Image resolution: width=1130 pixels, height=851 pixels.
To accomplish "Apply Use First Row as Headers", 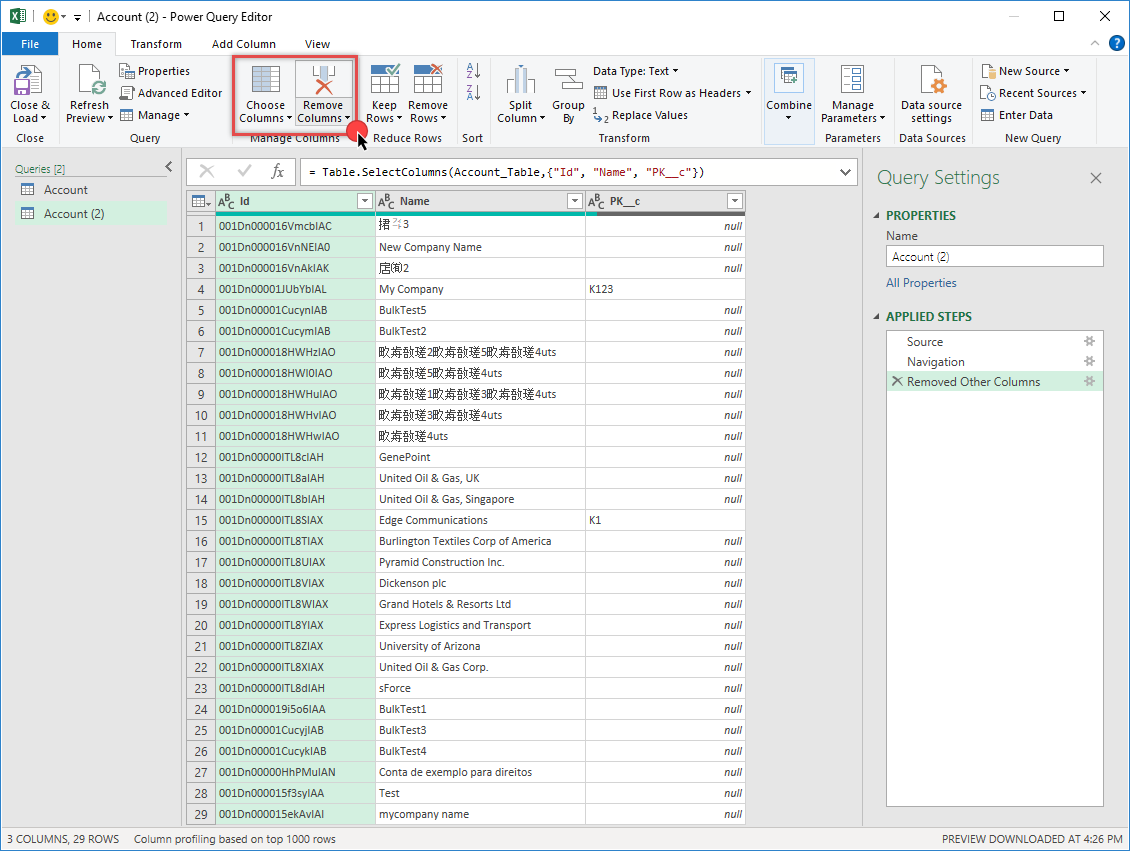I will tap(673, 92).
